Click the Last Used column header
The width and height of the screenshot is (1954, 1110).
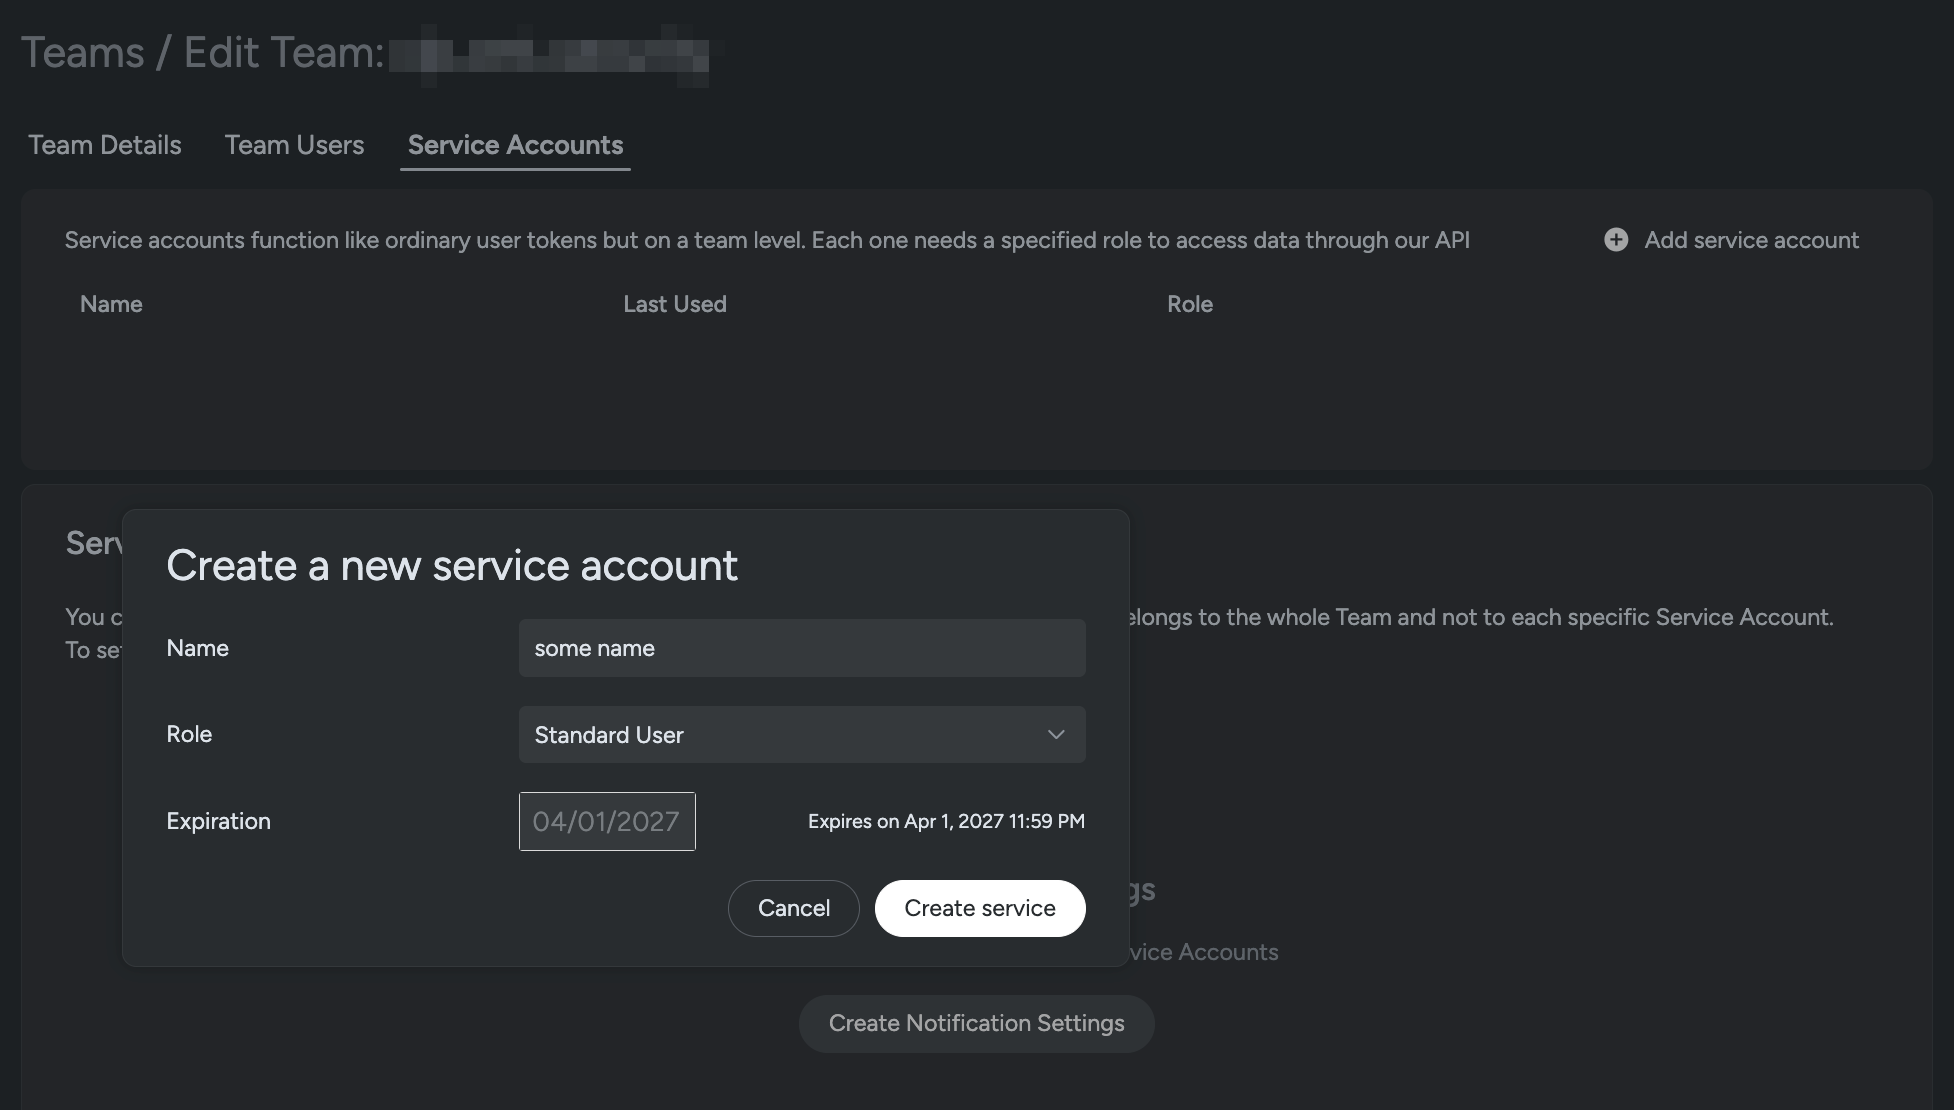coord(674,304)
